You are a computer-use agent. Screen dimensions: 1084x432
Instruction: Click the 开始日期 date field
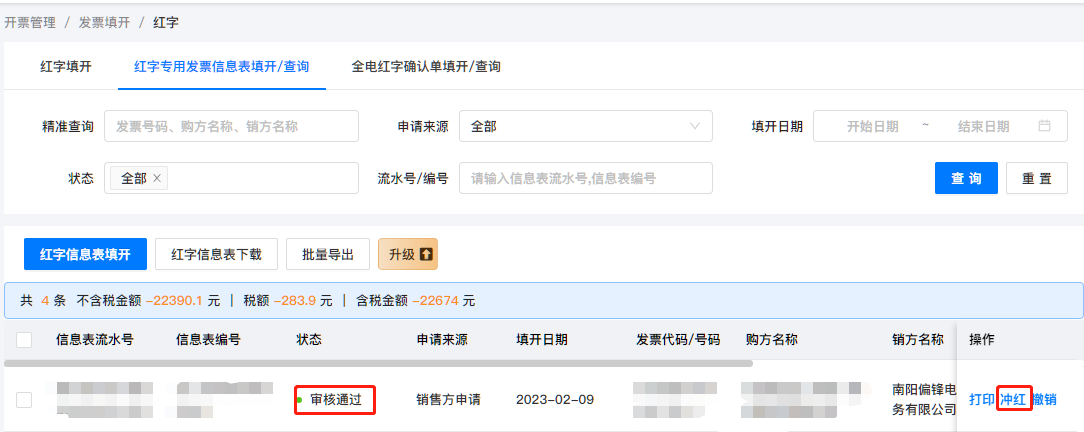pos(872,126)
